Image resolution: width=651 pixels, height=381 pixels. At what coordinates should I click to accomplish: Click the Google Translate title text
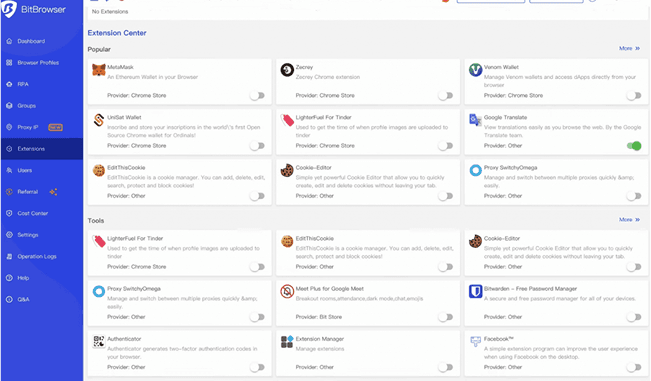[505, 117]
